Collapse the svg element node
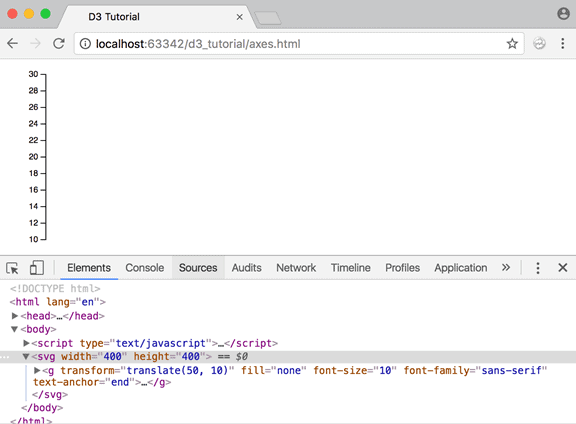Viewport: 576px width, 424px height. (26, 356)
